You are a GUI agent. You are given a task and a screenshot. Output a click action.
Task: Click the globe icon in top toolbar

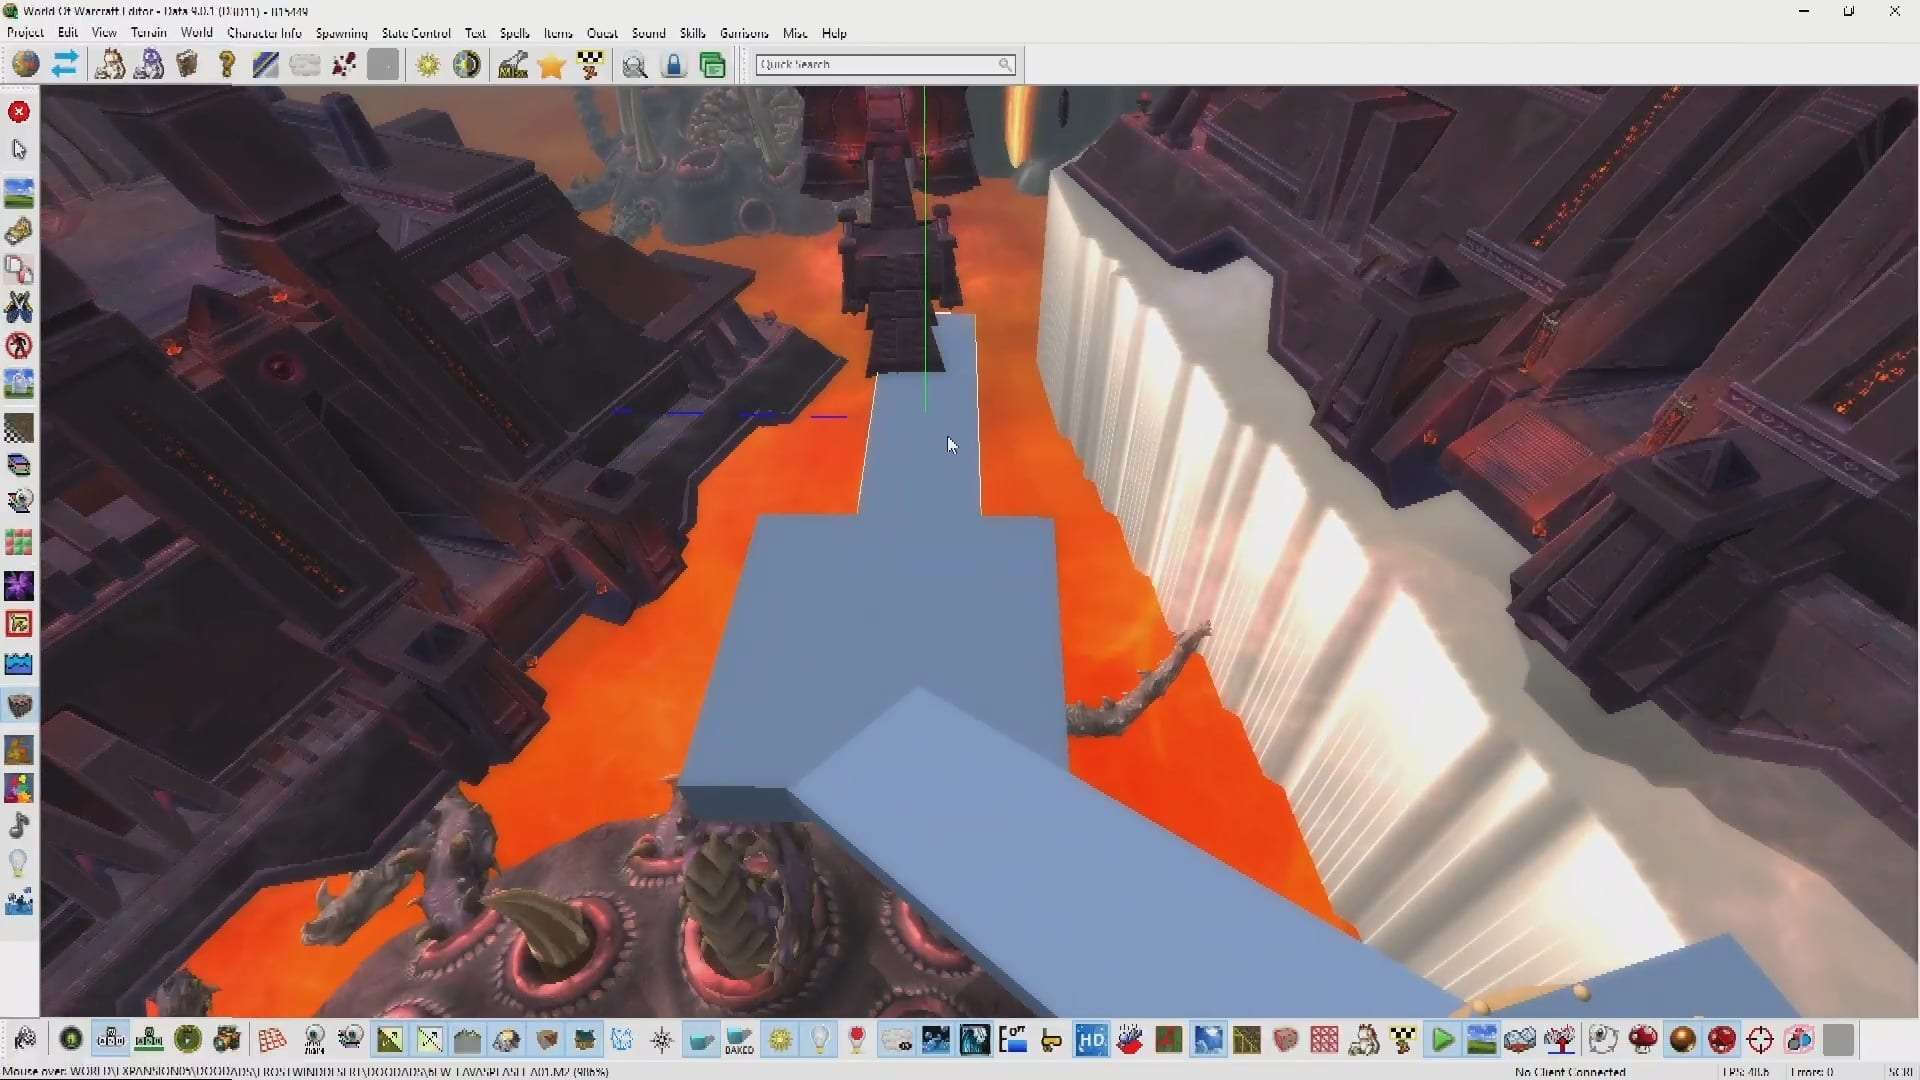[x=26, y=65]
